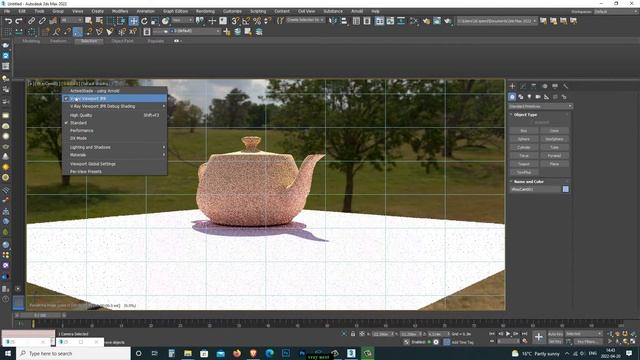The image size is (640, 360).
Task: Open Viewport Global Settings entry
Action: point(115,164)
